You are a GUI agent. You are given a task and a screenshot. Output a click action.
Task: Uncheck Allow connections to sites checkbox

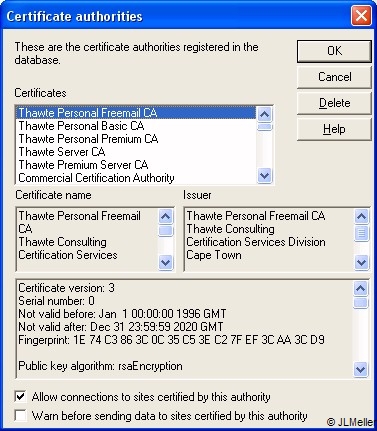pyautogui.click(x=20, y=397)
